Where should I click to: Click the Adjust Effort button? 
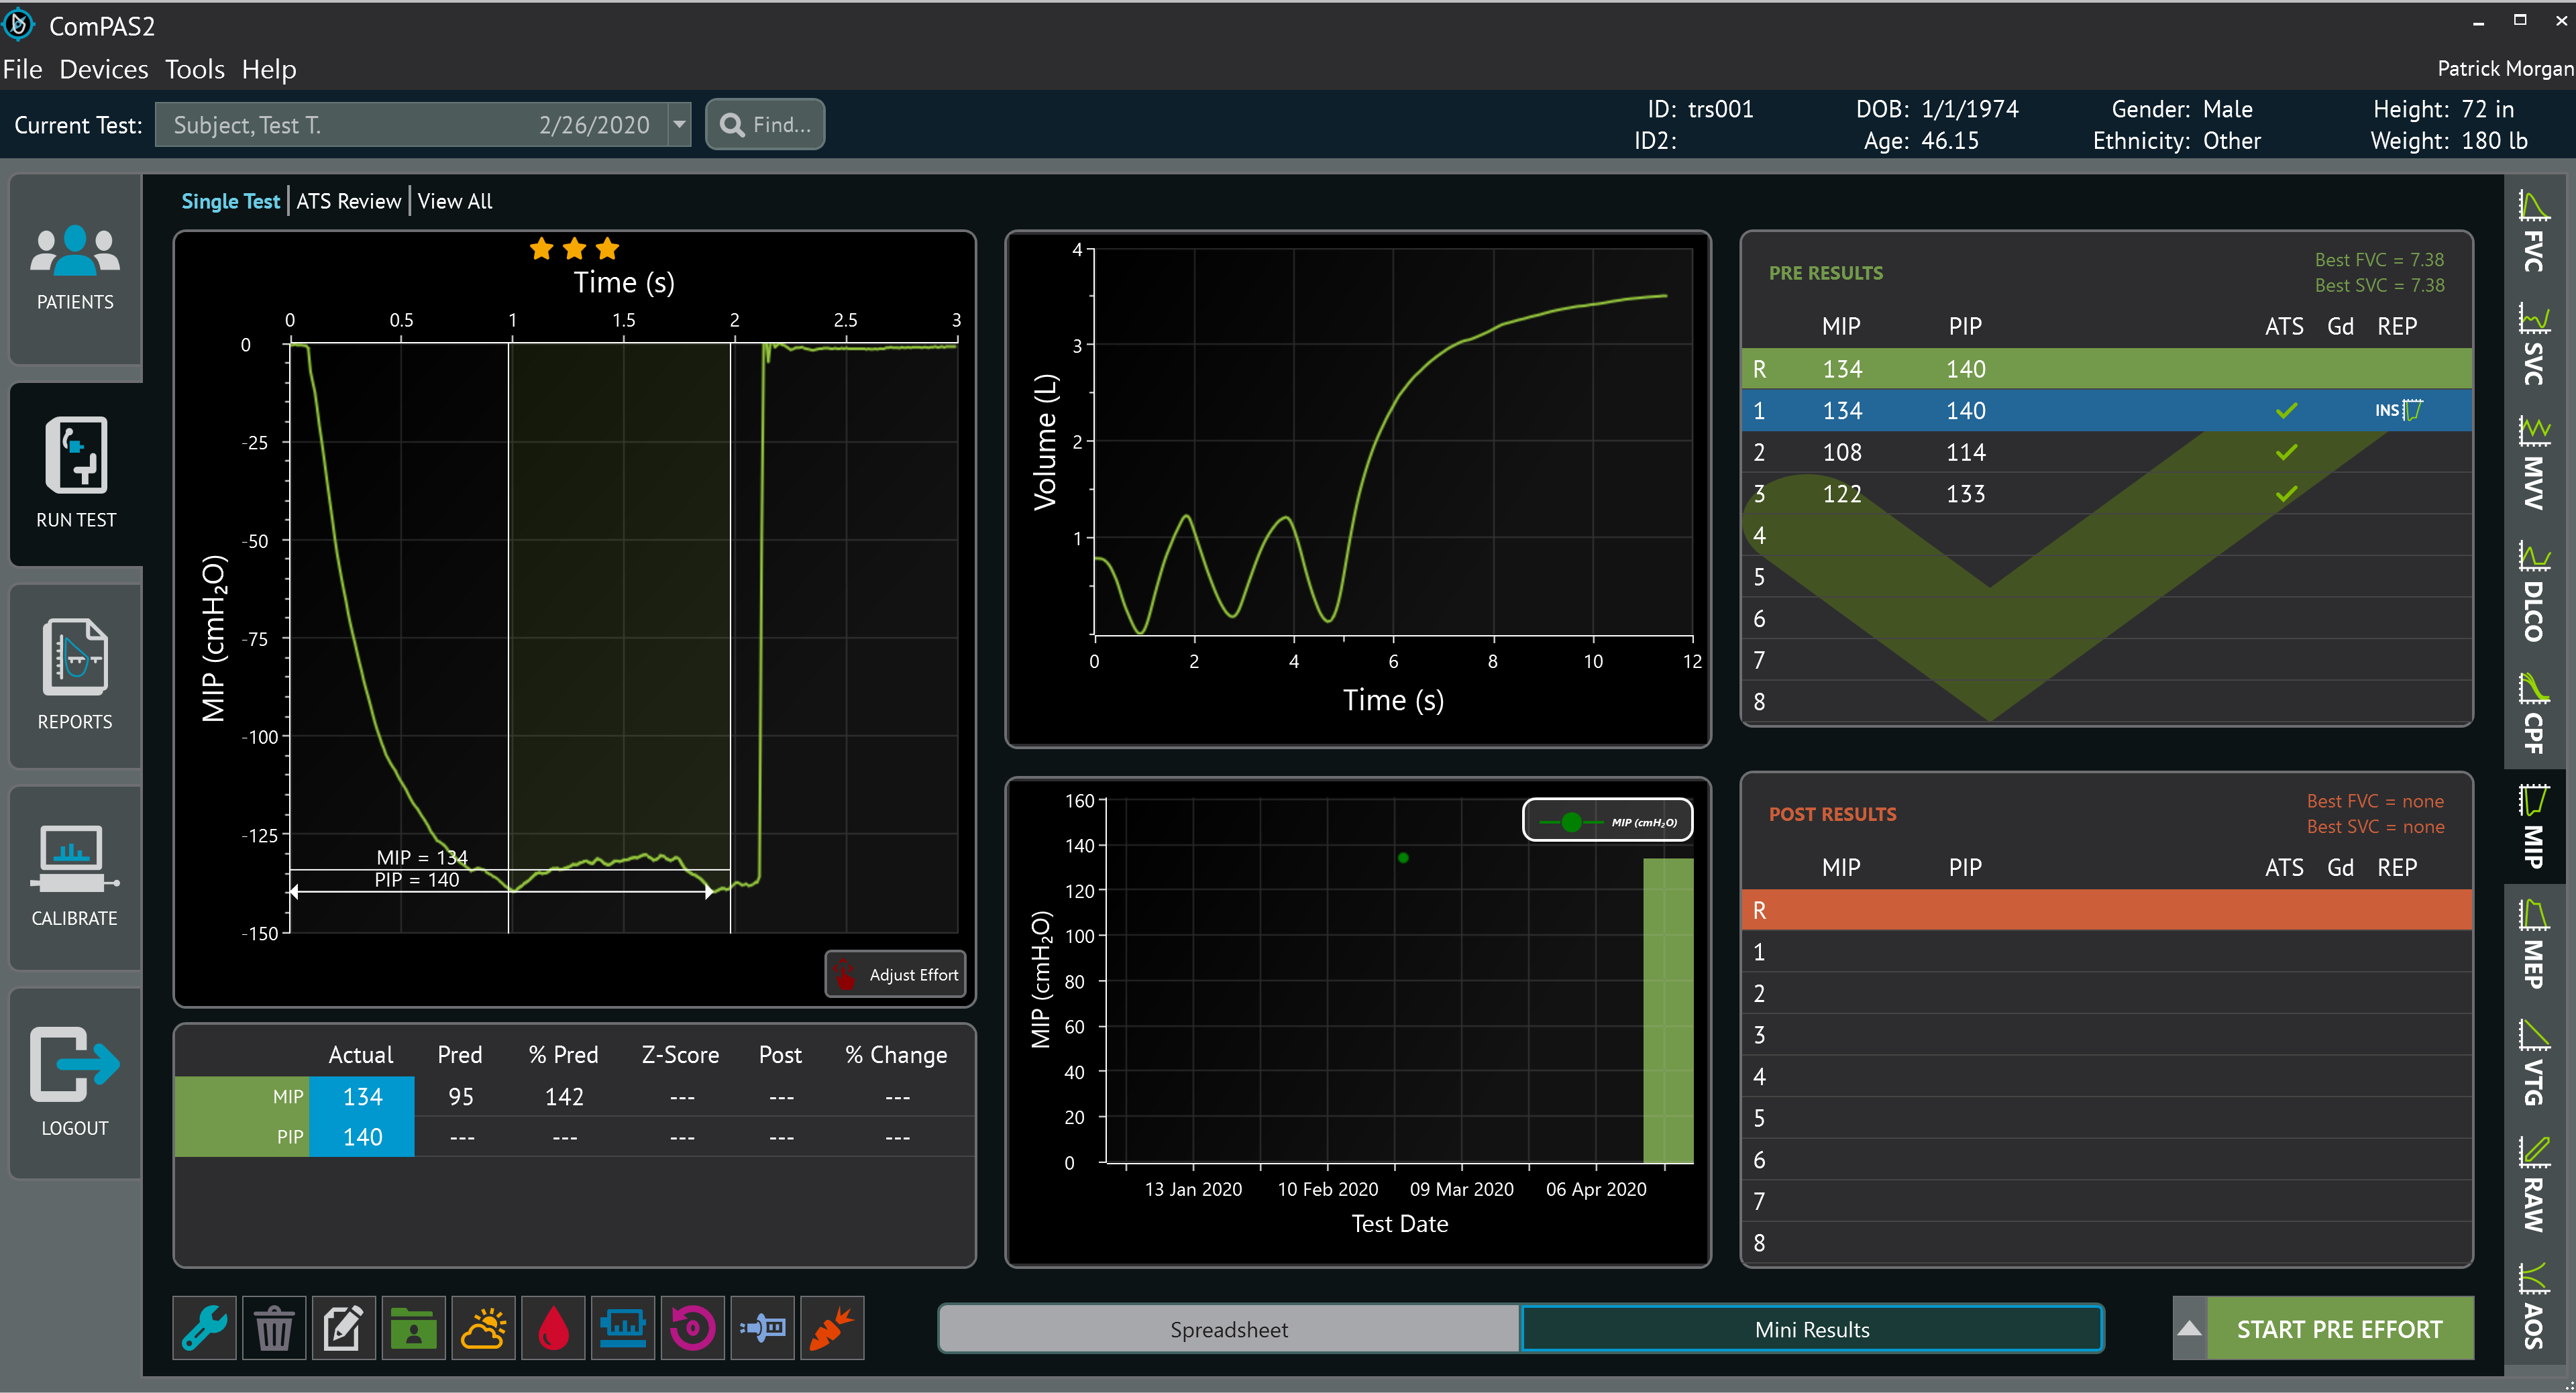click(x=896, y=974)
